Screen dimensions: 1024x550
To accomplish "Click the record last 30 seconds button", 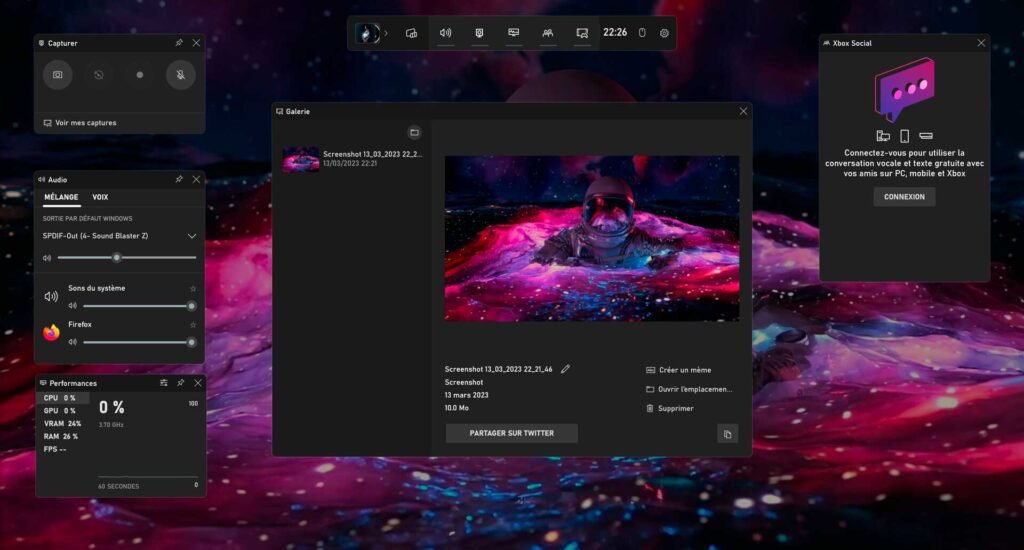I will point(99,75).
